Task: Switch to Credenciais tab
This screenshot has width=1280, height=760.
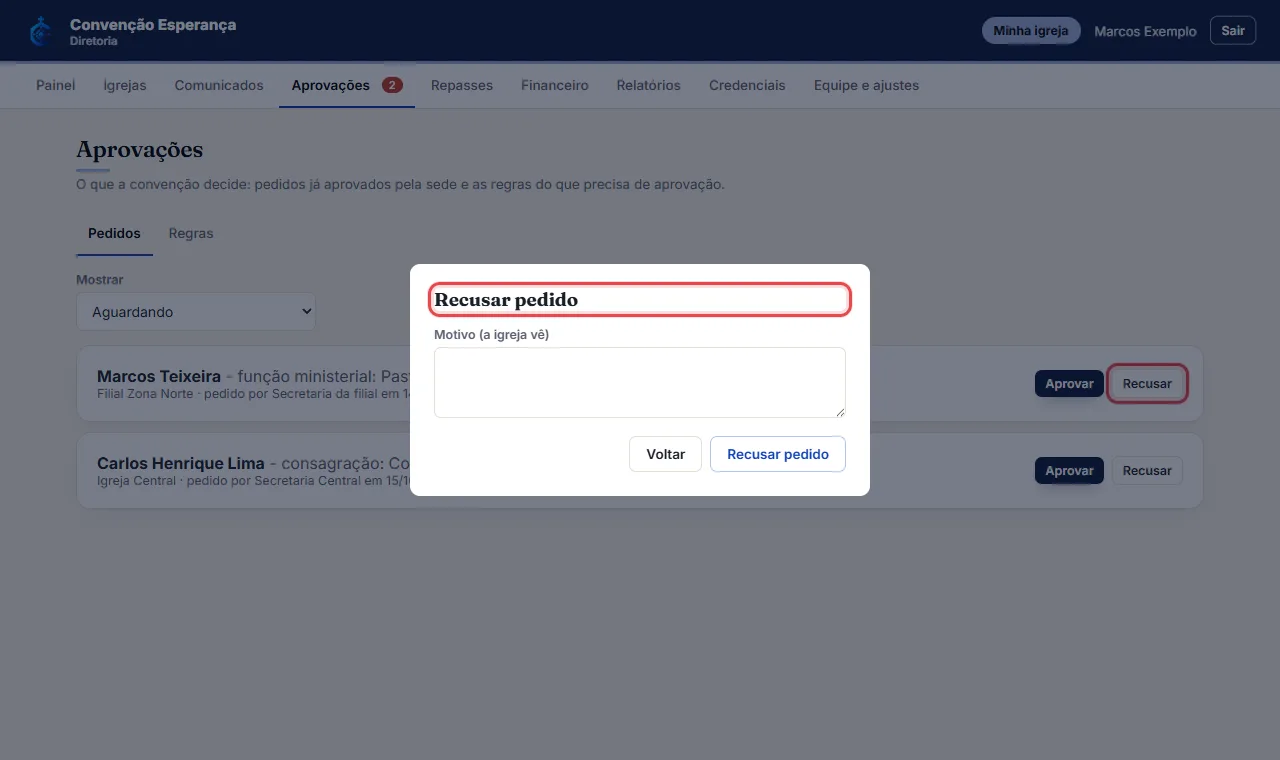Action: click(747, 85)
